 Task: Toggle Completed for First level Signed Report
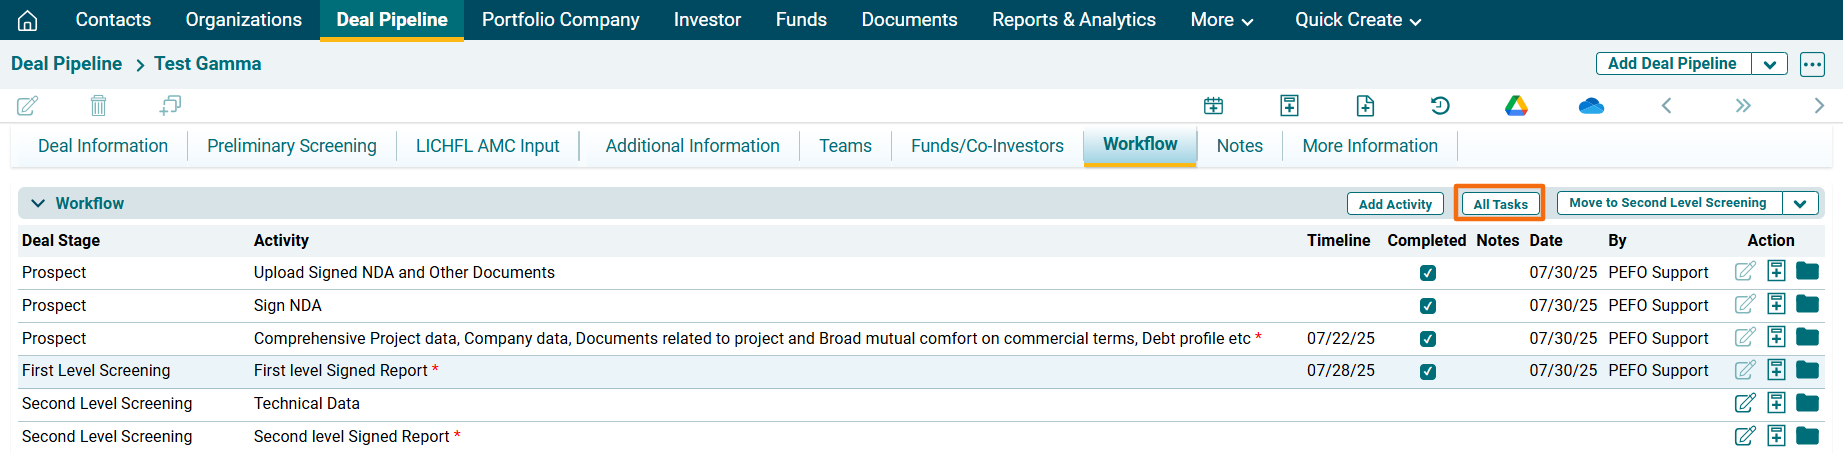[x=1428, y=371]
